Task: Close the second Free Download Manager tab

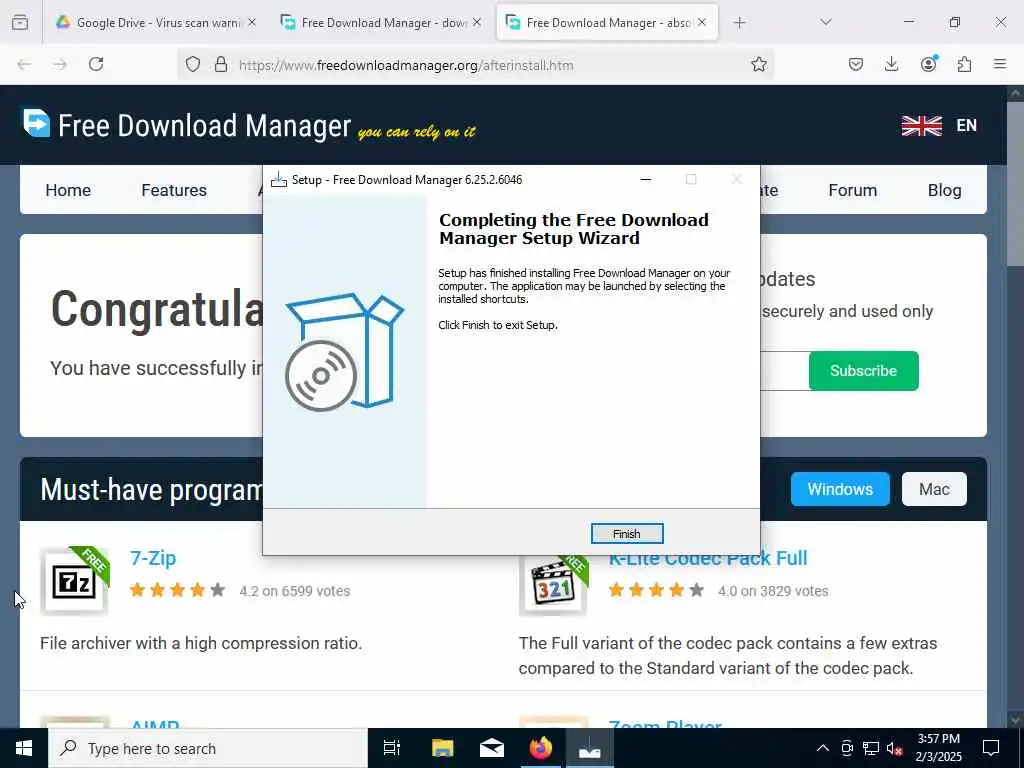Action: pos(477,23)
